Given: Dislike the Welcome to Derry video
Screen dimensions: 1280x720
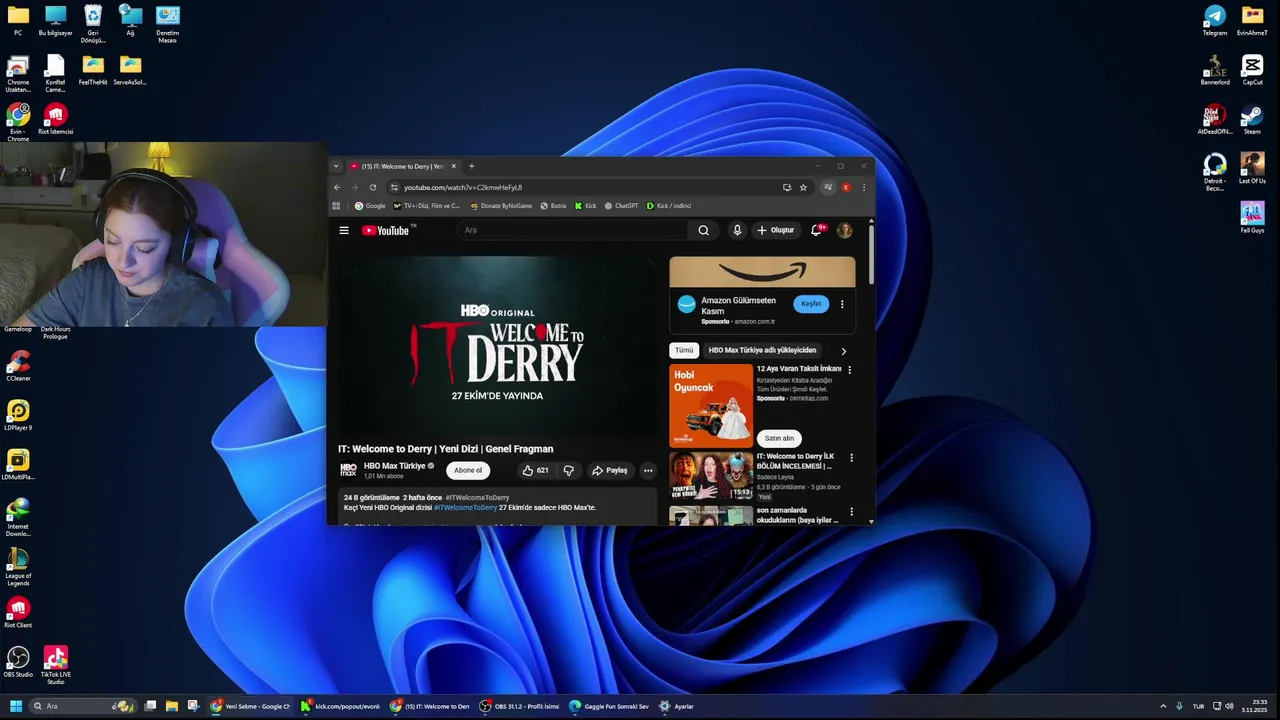Looking at the screenshot, I should (x=568, y=470).
